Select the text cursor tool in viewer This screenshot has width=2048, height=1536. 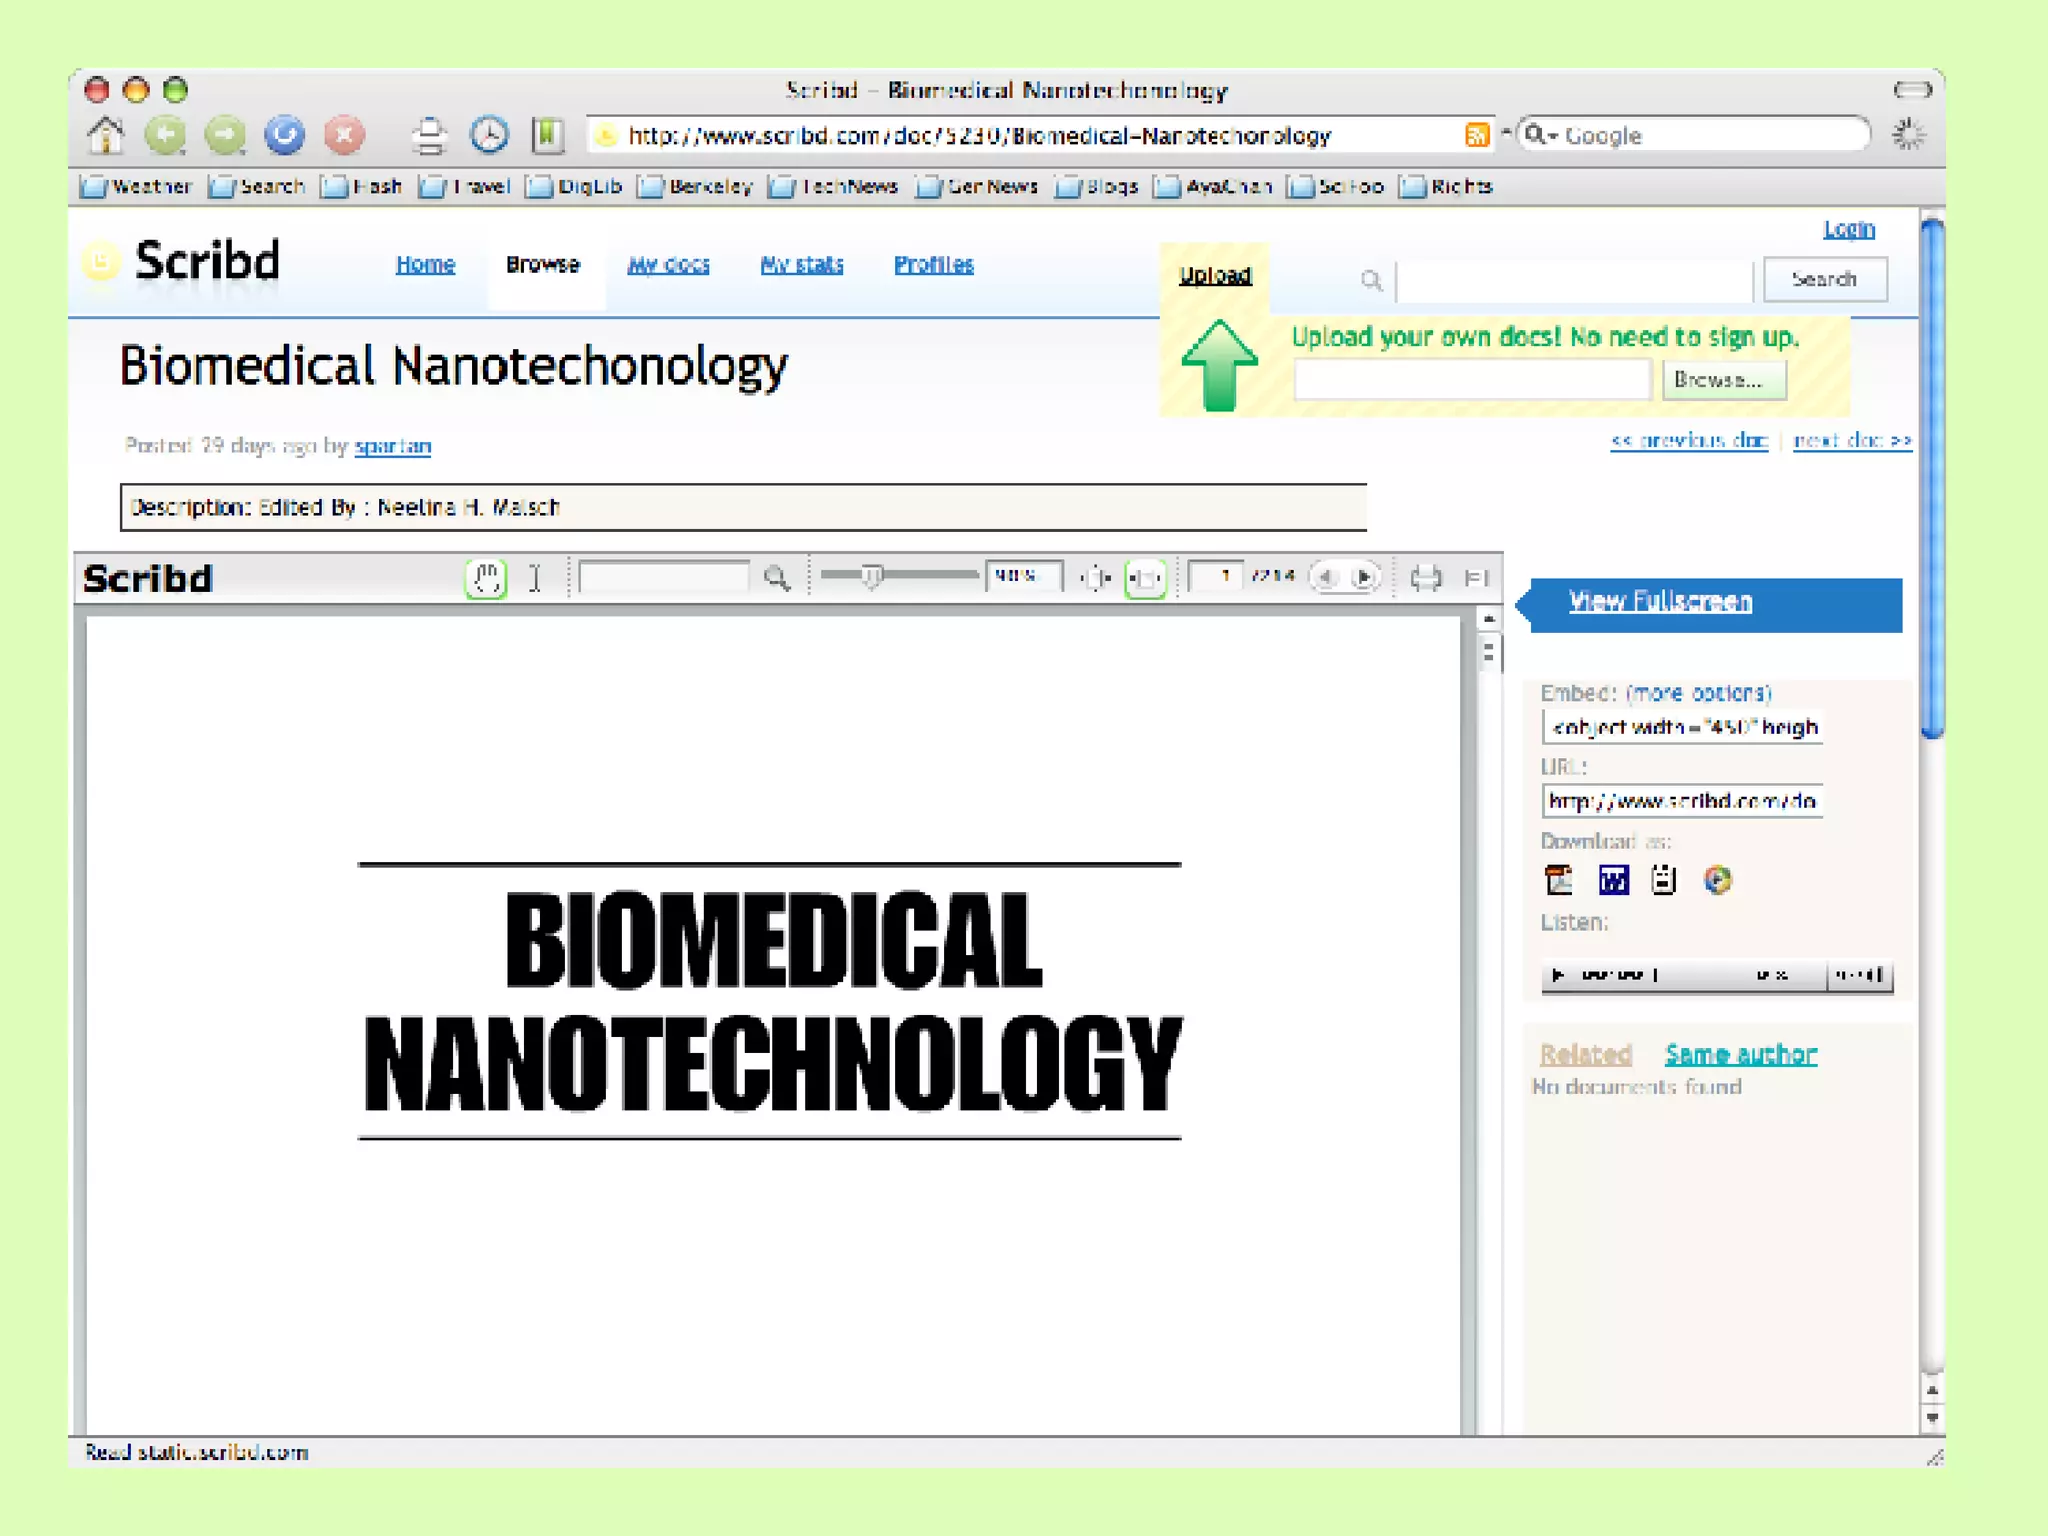tap(535, 578)
